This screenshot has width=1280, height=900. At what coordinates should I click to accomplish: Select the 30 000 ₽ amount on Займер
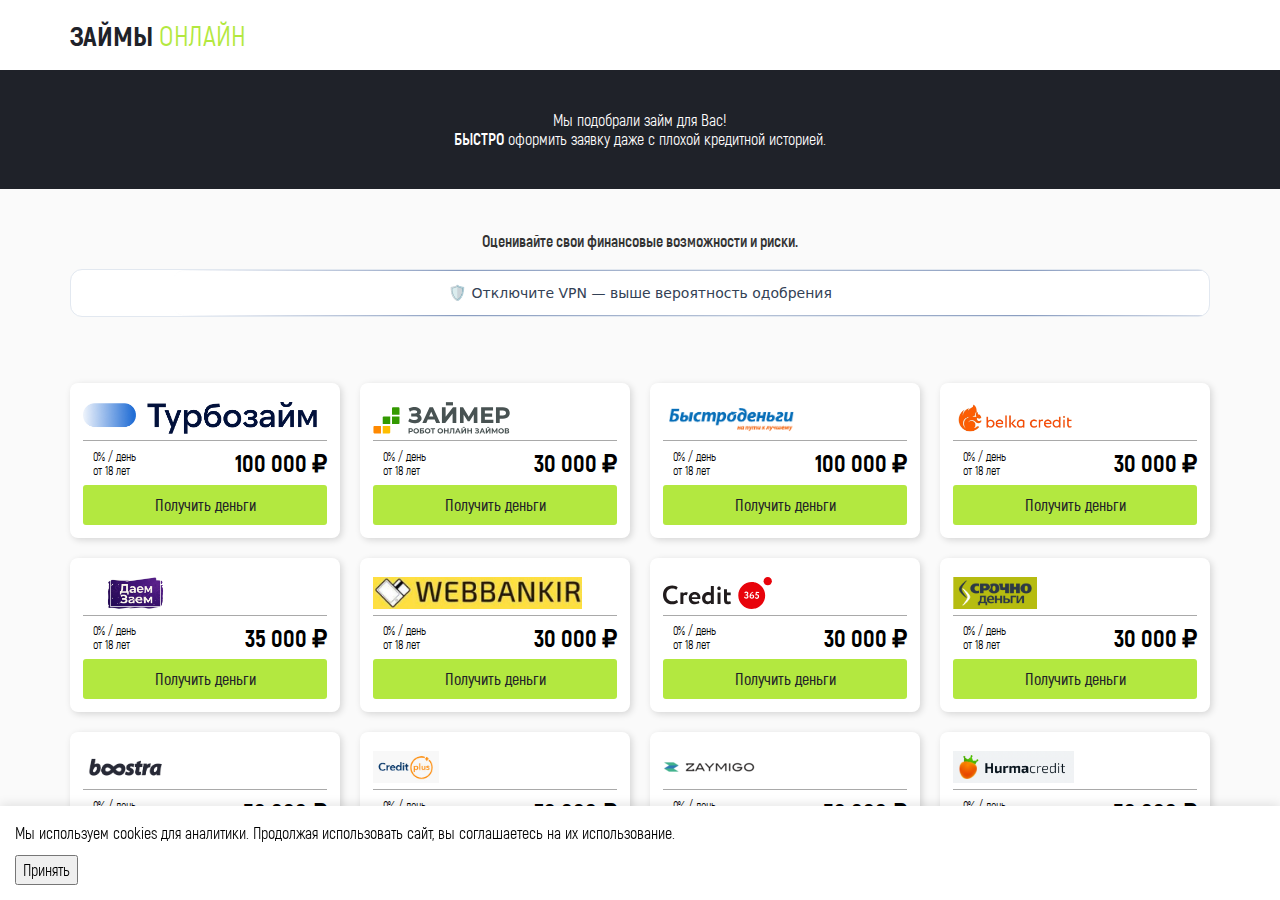click(x=575, y=464)
